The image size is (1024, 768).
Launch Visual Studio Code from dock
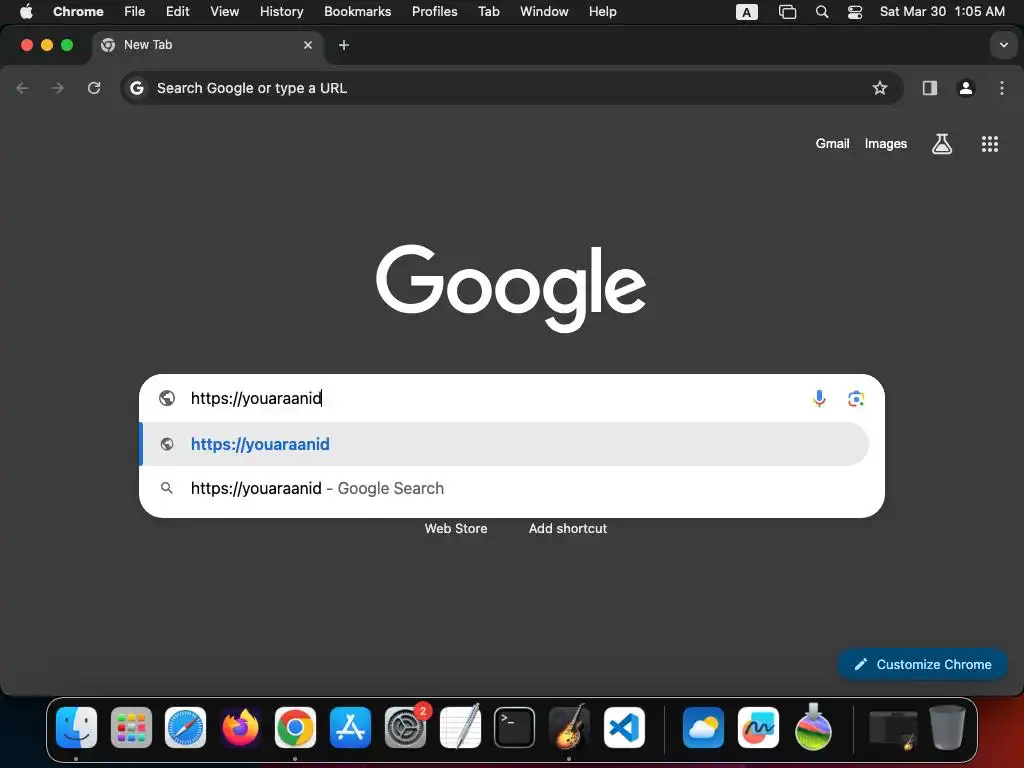(624, 728)
